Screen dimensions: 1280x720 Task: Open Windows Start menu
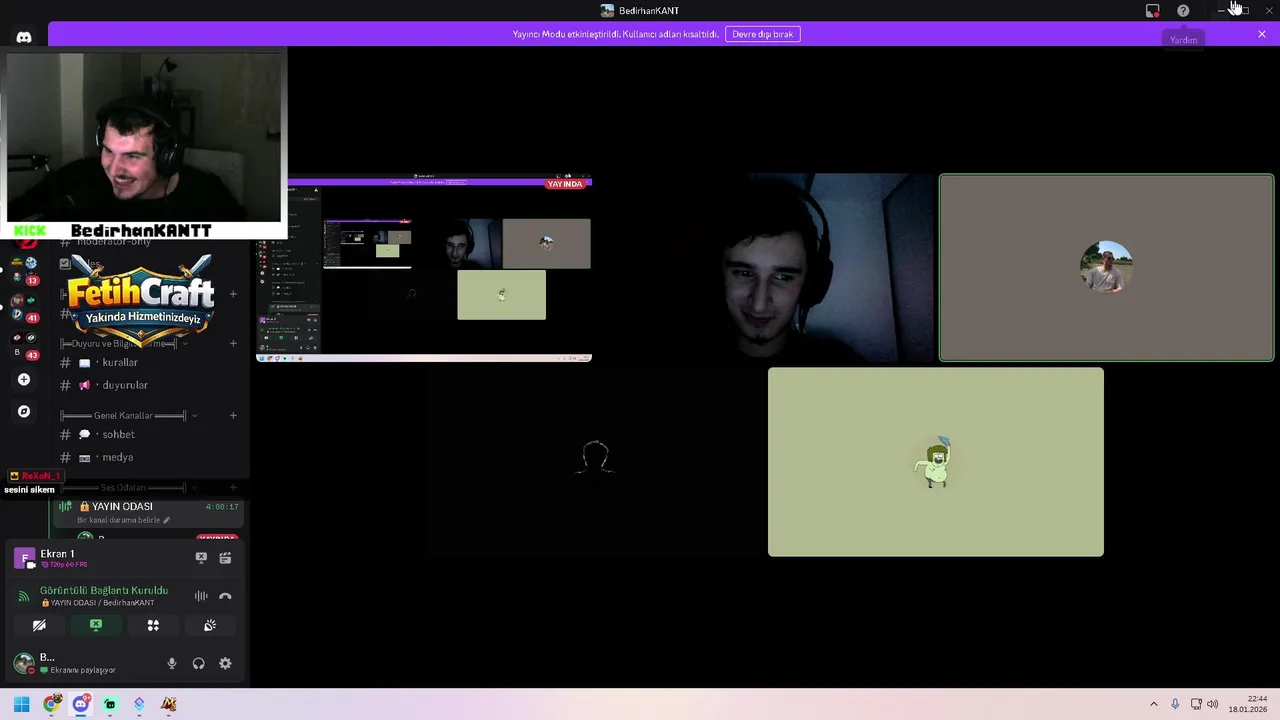pyautogui.click(x=21, y=704)
